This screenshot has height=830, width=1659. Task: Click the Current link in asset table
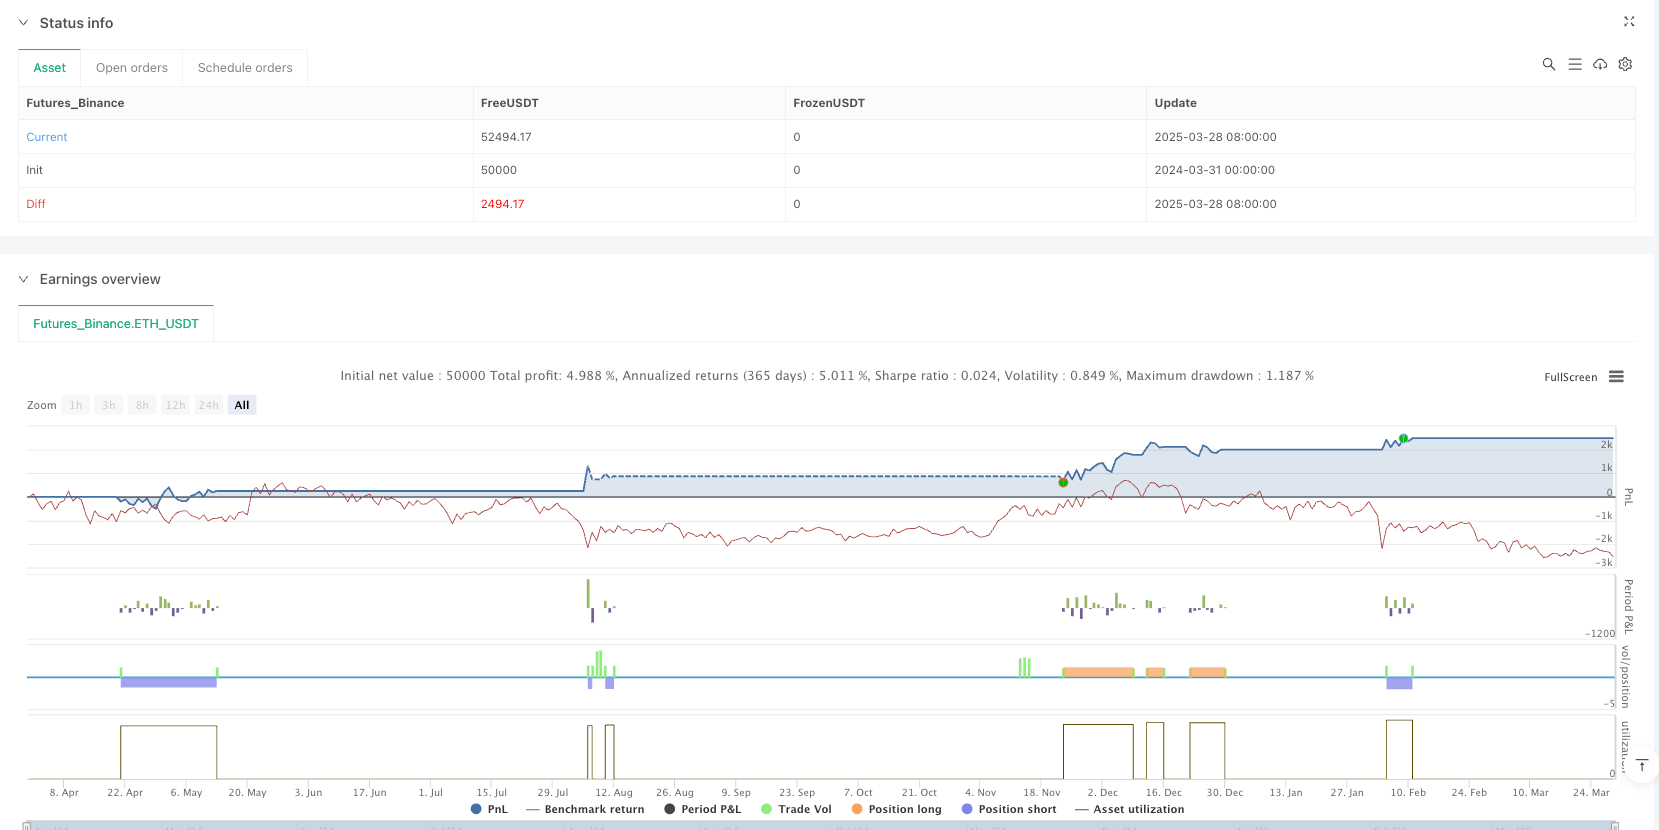click(47, 137)
